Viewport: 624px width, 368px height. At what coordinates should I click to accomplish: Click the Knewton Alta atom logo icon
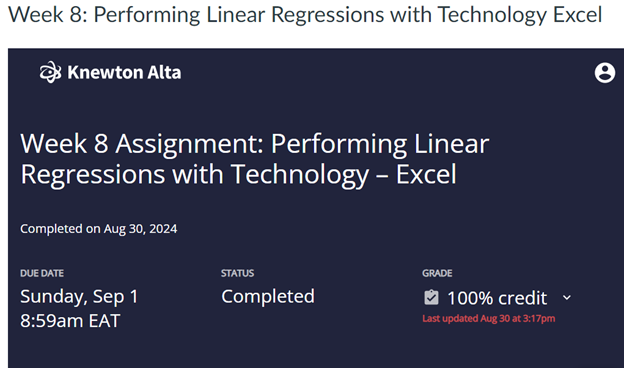[x=51, y=72]
